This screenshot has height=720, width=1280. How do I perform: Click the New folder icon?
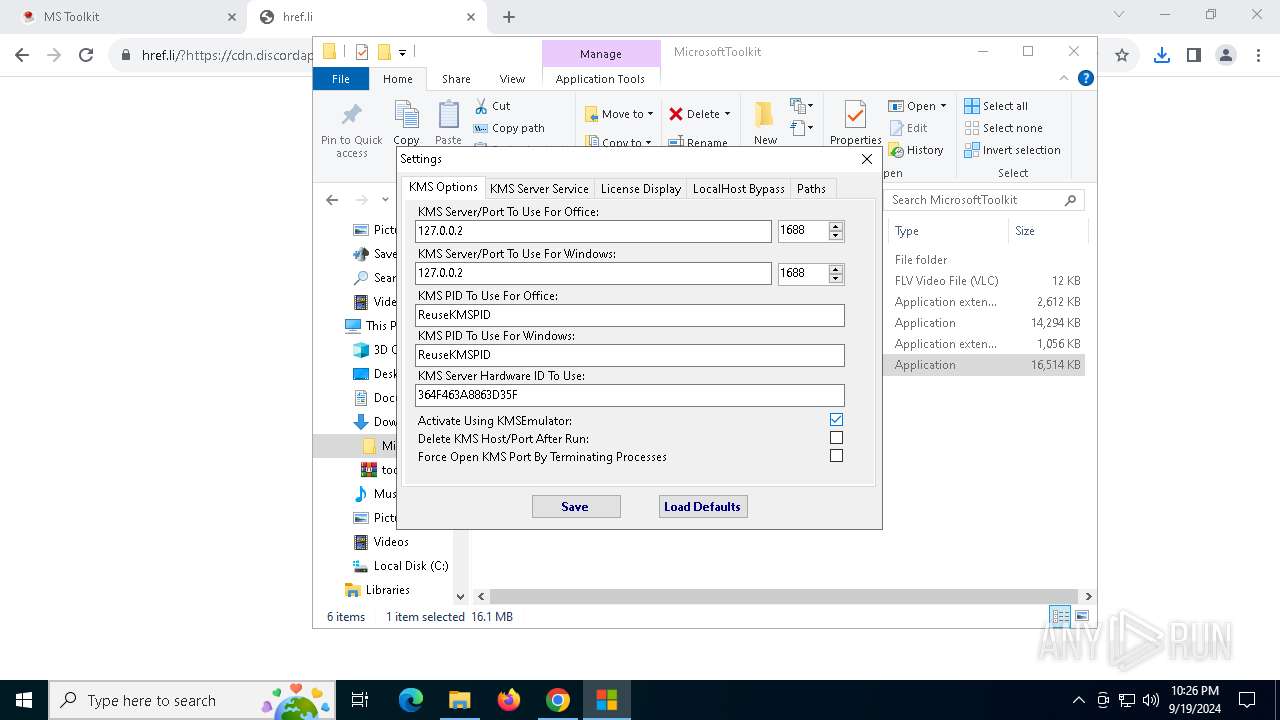765,114
